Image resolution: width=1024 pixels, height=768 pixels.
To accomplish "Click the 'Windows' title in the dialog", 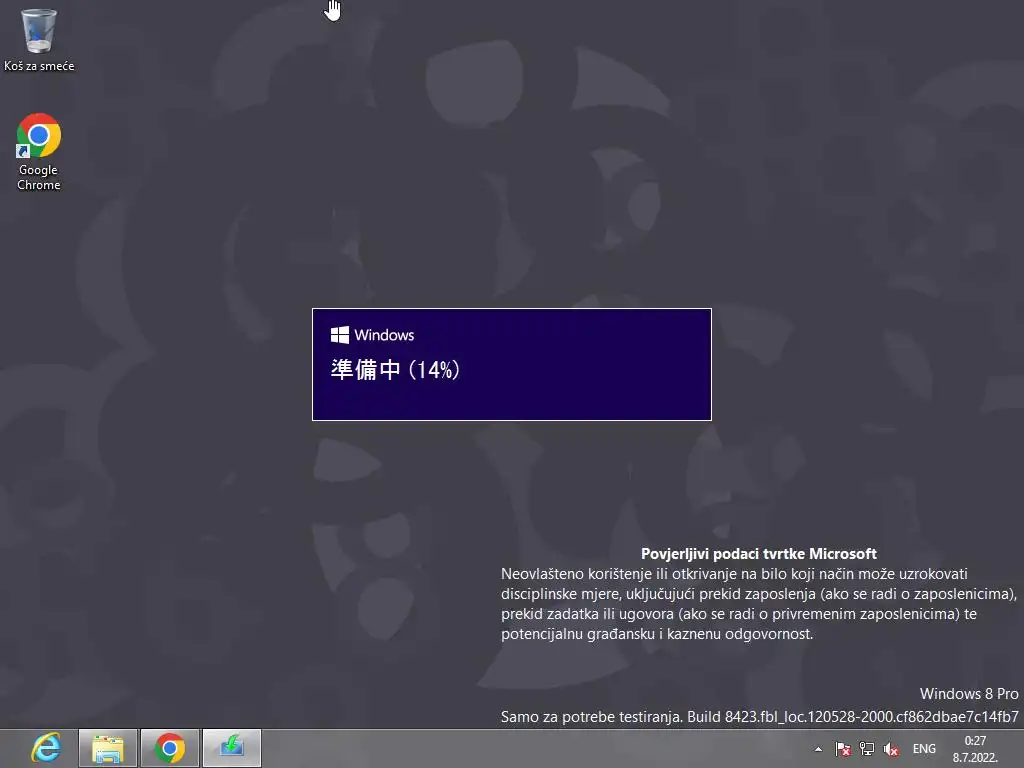I will (x=384, y=335).
